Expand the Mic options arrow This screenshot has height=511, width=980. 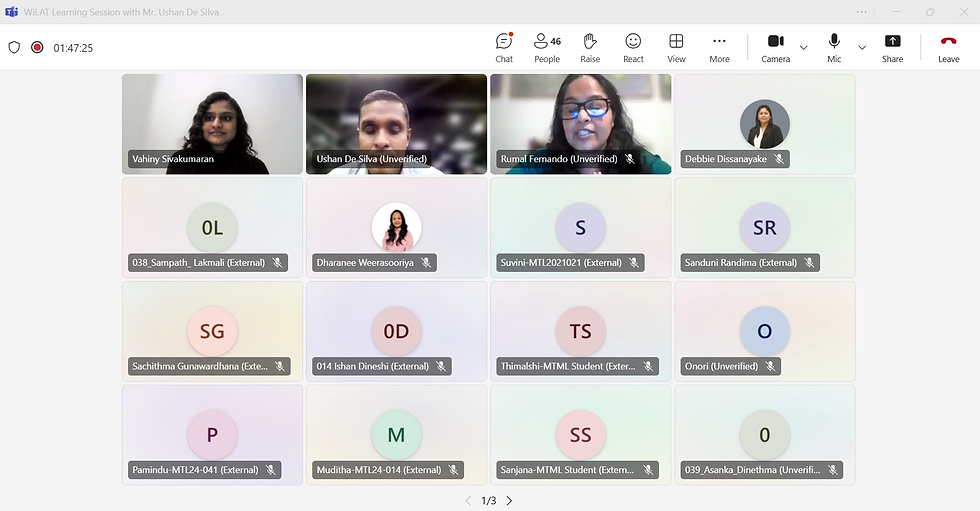tap(862, 47)
